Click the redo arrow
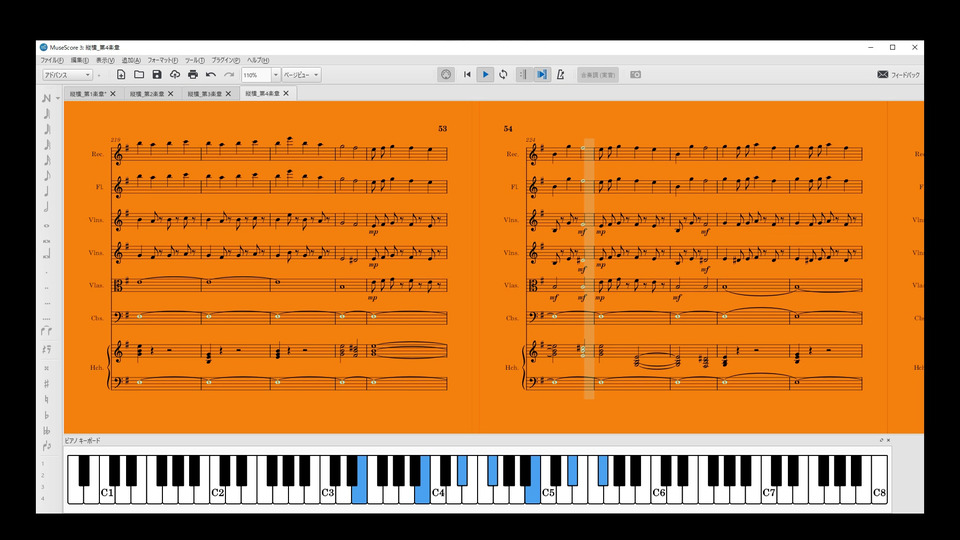 pos(229,75)
